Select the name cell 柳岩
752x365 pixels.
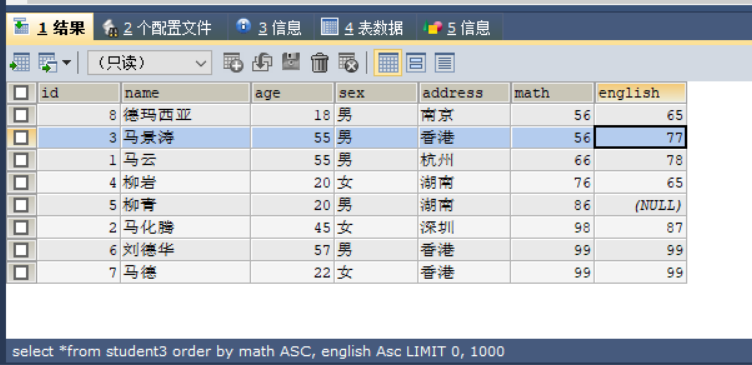186,183
